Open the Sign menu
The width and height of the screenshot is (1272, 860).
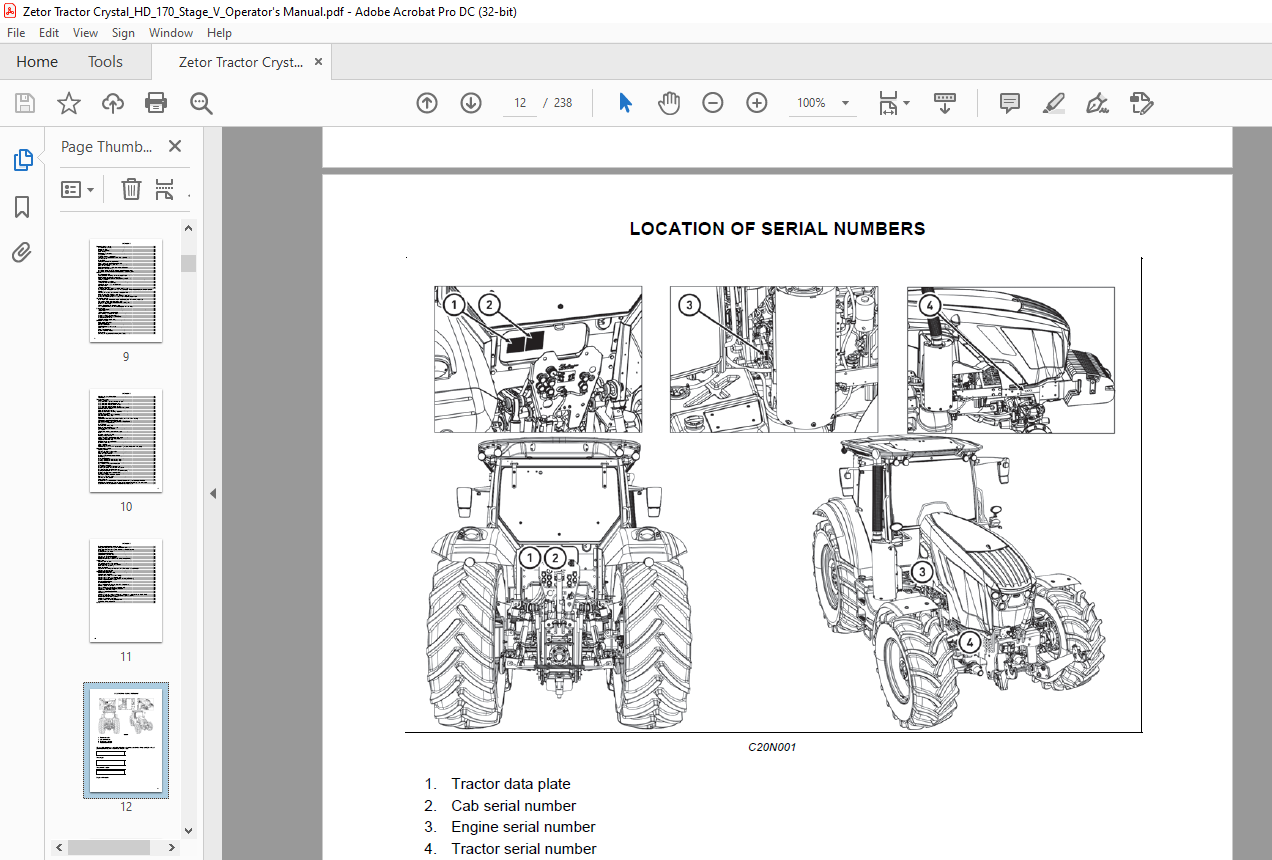[x=123, y=33]
